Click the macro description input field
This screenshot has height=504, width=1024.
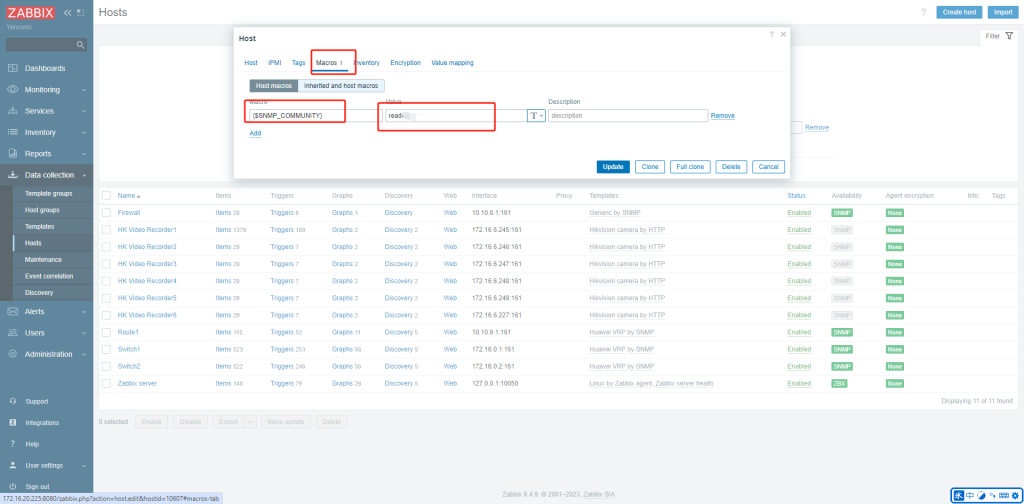pyautogui.click(x=628, y=116)
